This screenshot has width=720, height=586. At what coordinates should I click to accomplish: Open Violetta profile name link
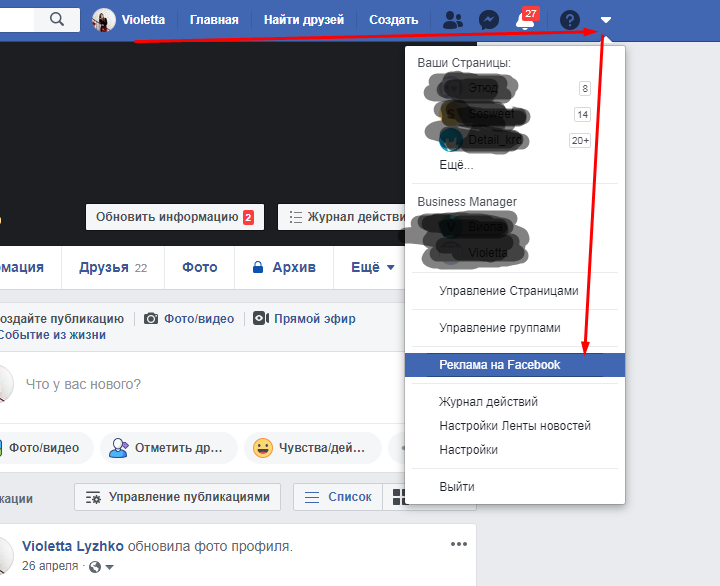click(x=143, y=20)
